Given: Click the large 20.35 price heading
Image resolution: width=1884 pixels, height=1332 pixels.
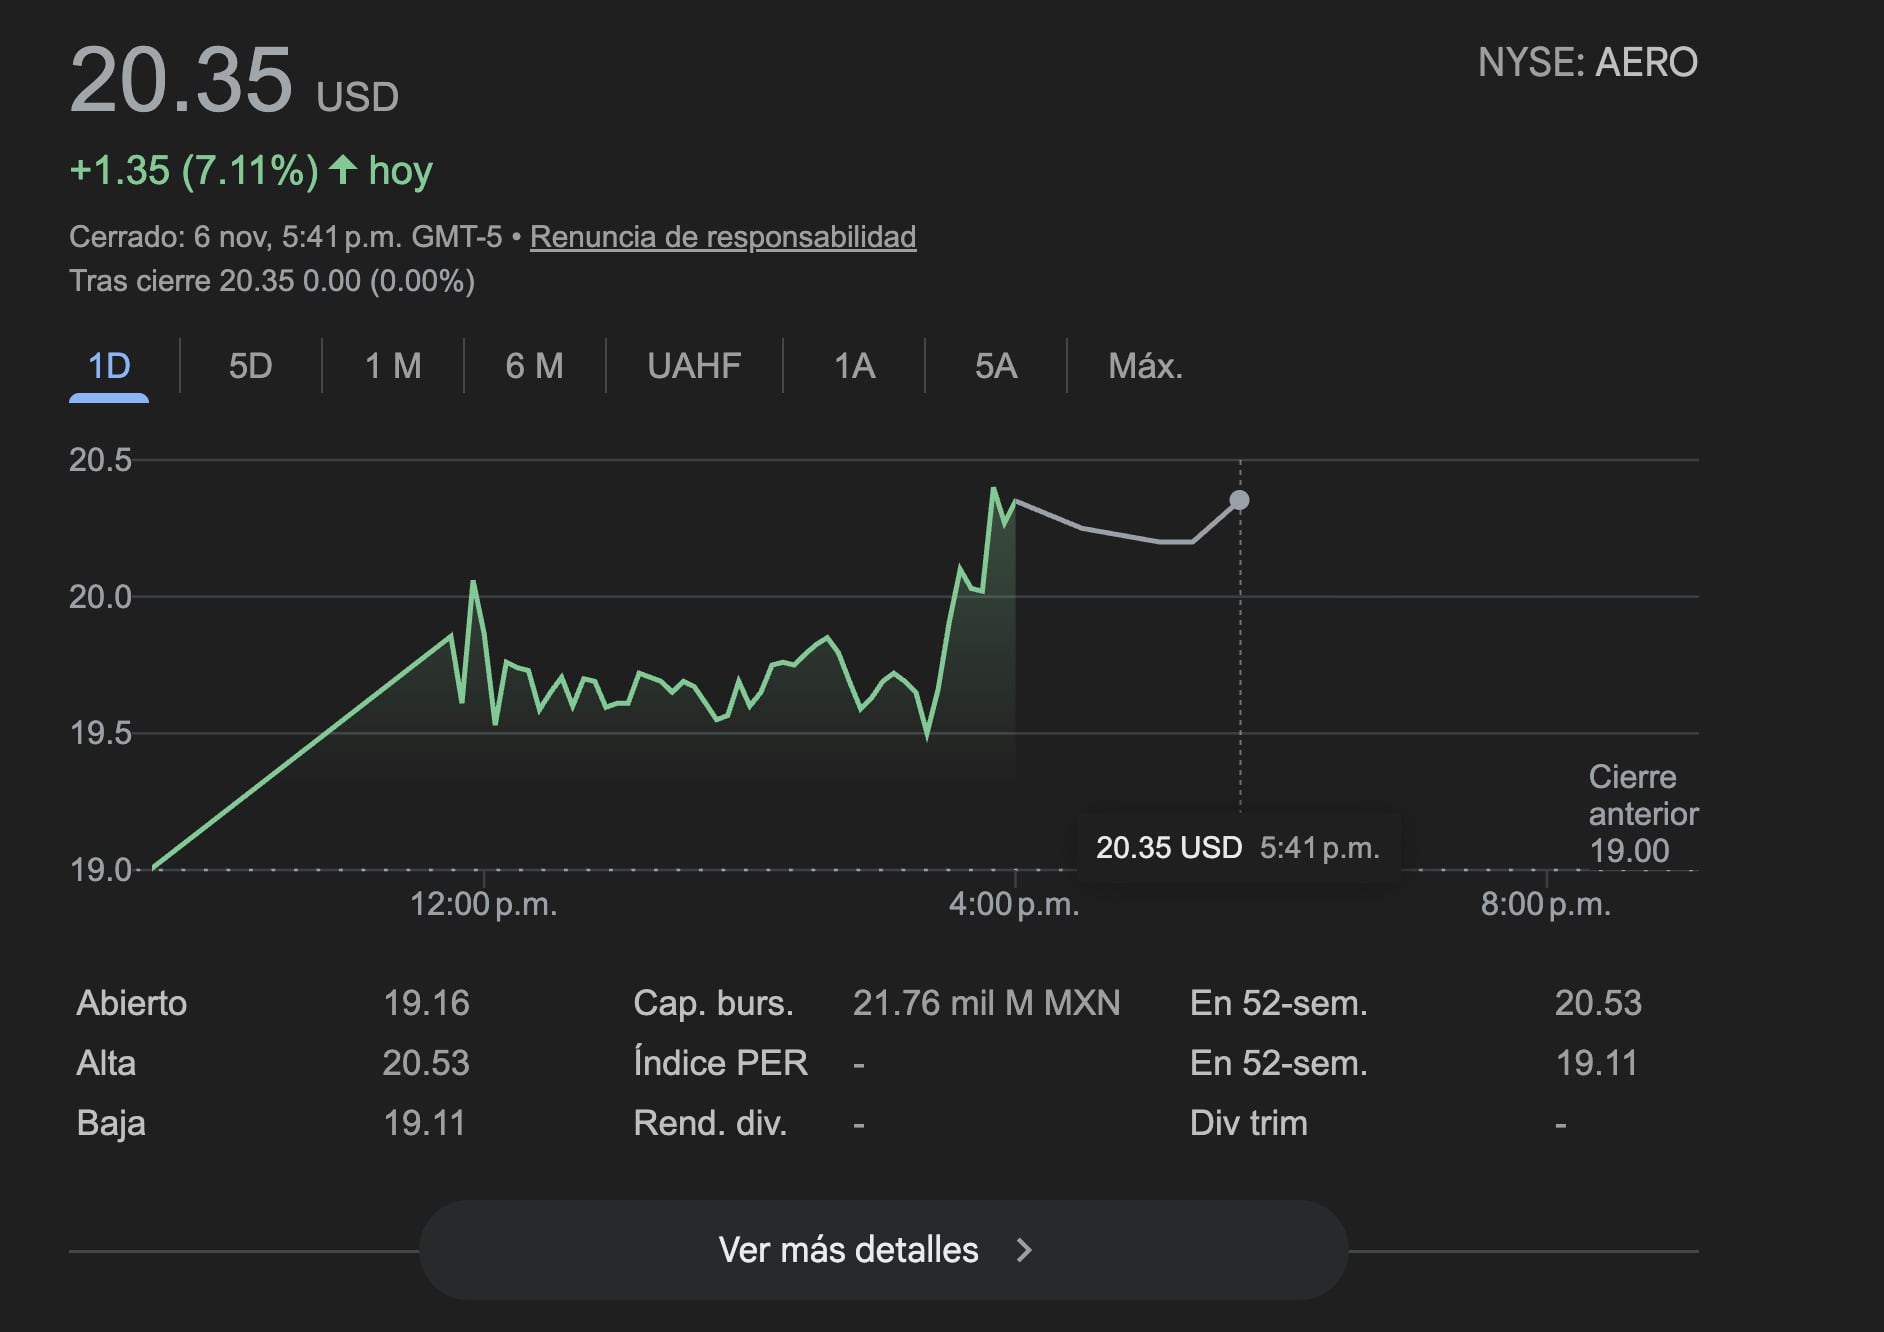Looking at the screenshot, I should click(181, 80).
